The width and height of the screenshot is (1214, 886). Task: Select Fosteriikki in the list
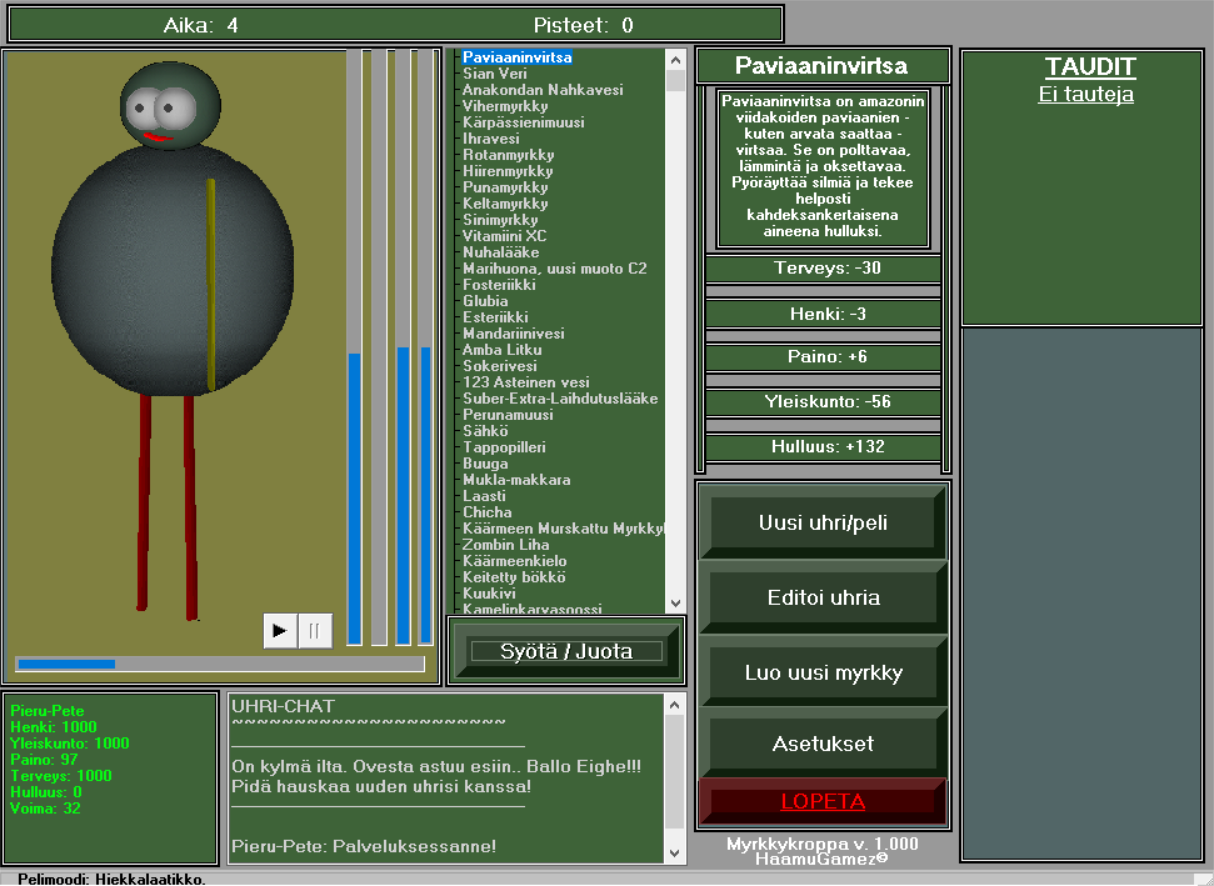point(498,284)
